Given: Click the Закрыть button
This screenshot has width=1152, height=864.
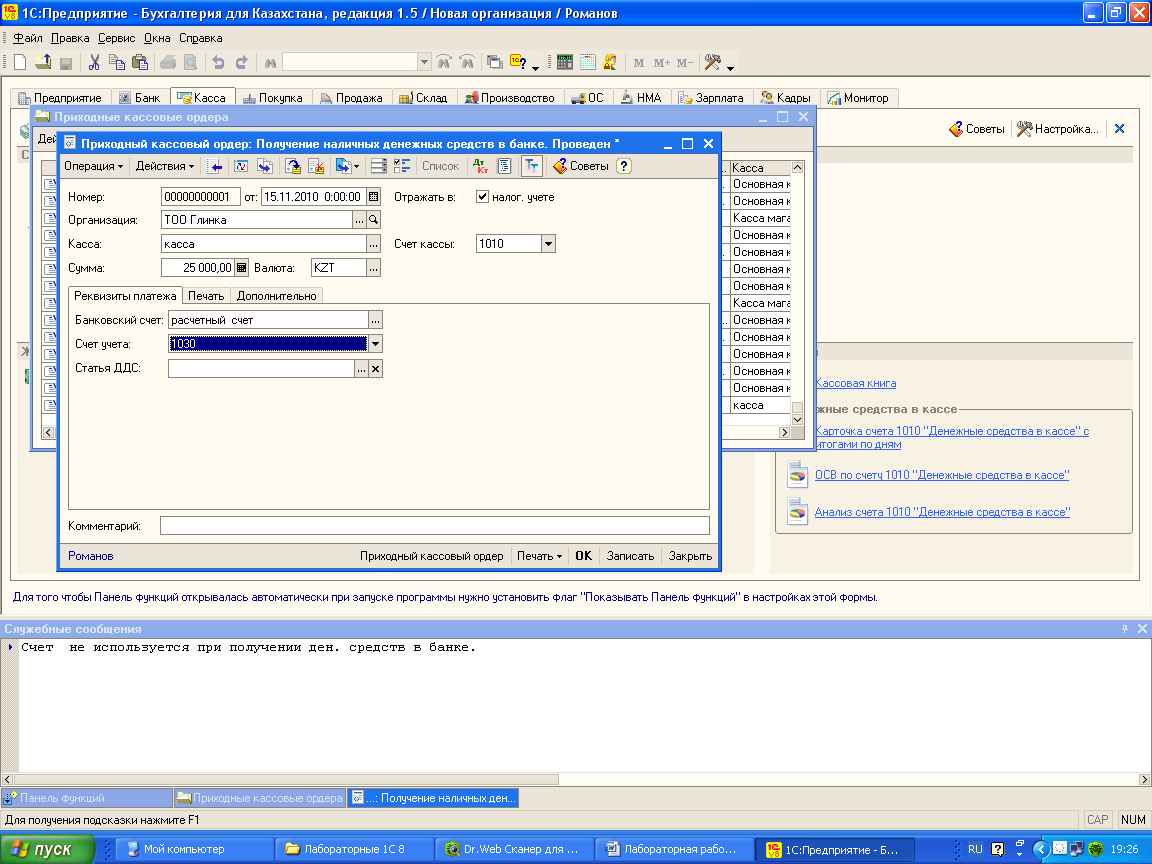Looking at the screenshot, I should pos(690,556).
